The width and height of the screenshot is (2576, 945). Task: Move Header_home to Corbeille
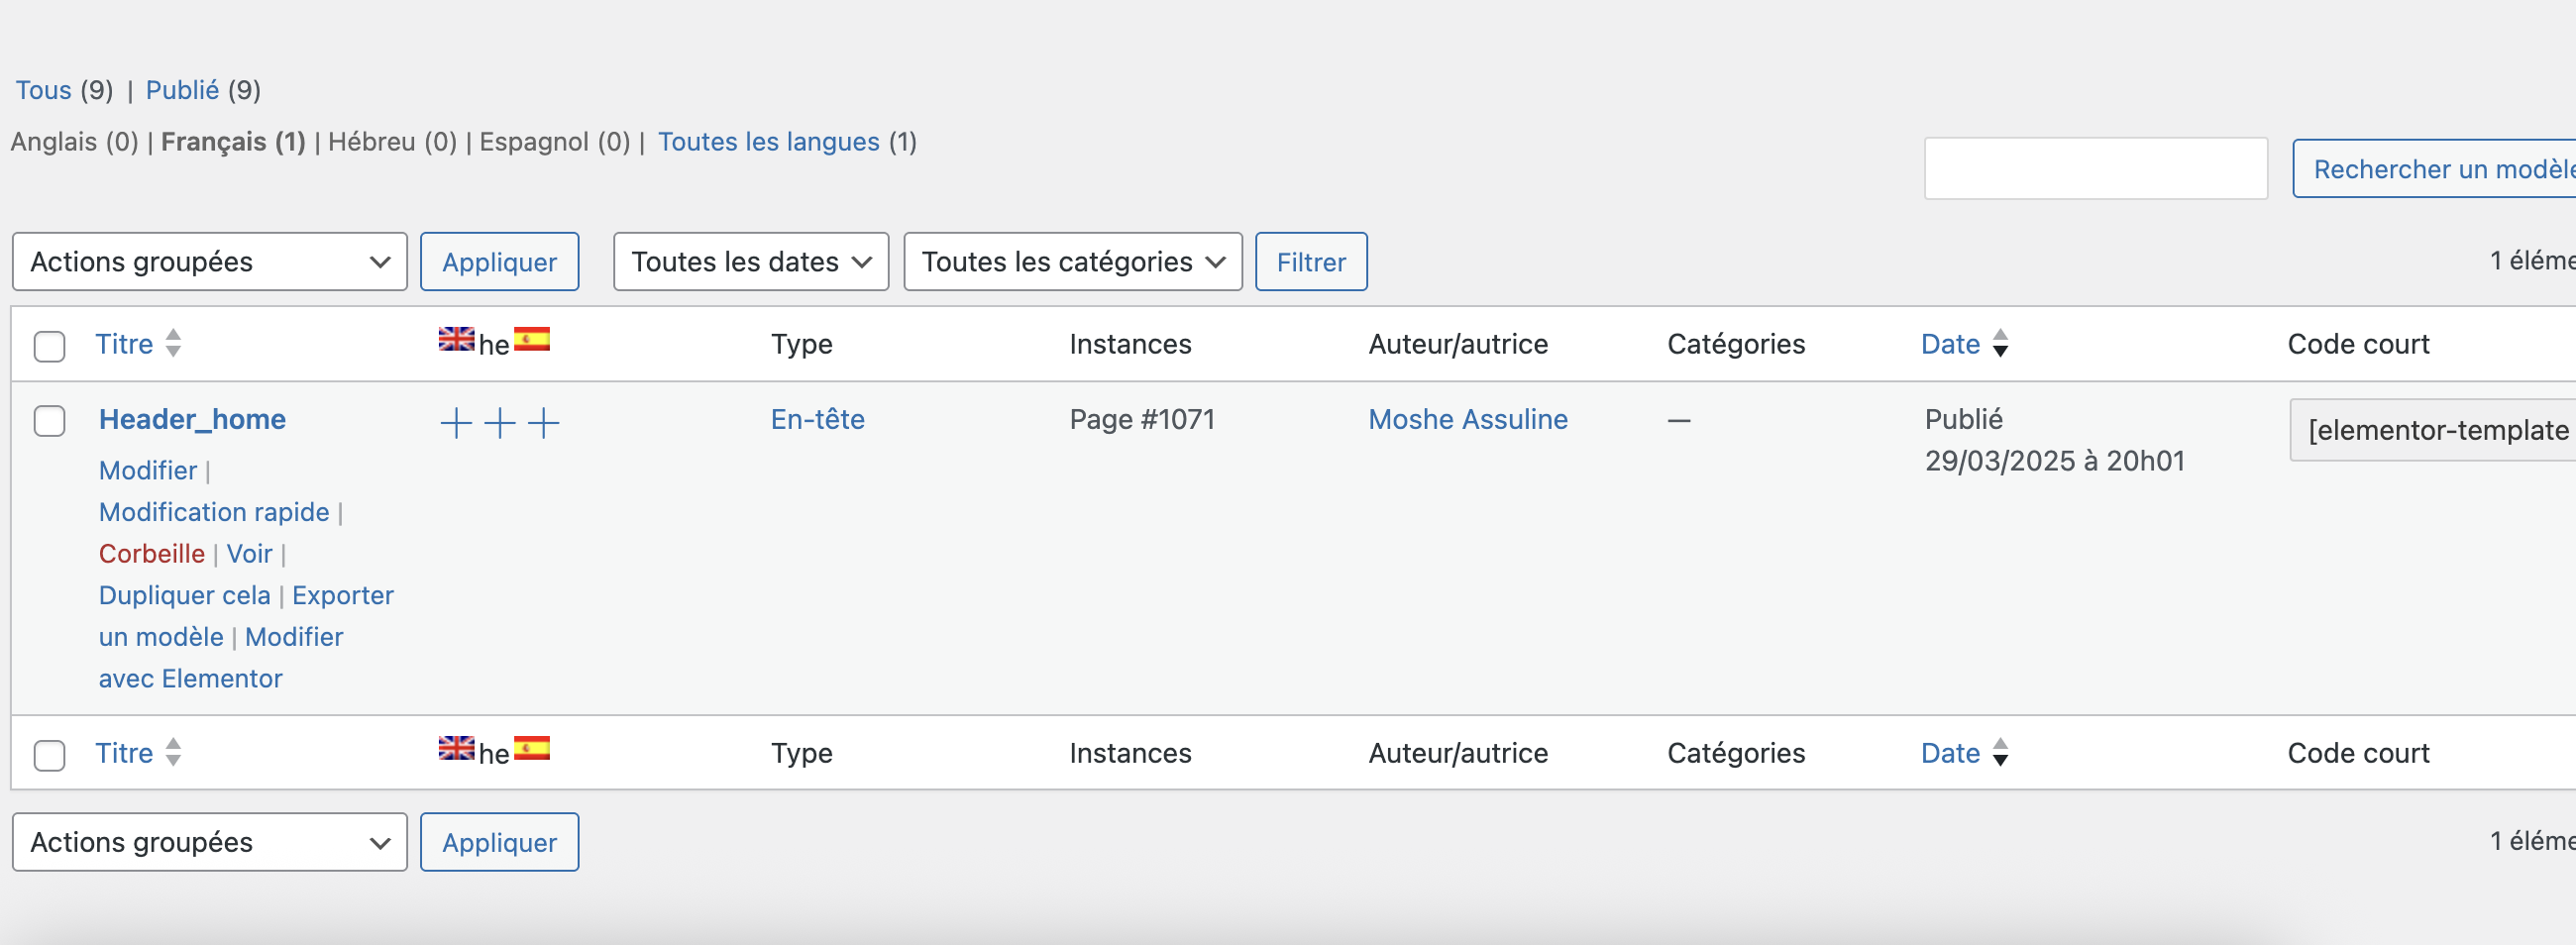(151, 554)
